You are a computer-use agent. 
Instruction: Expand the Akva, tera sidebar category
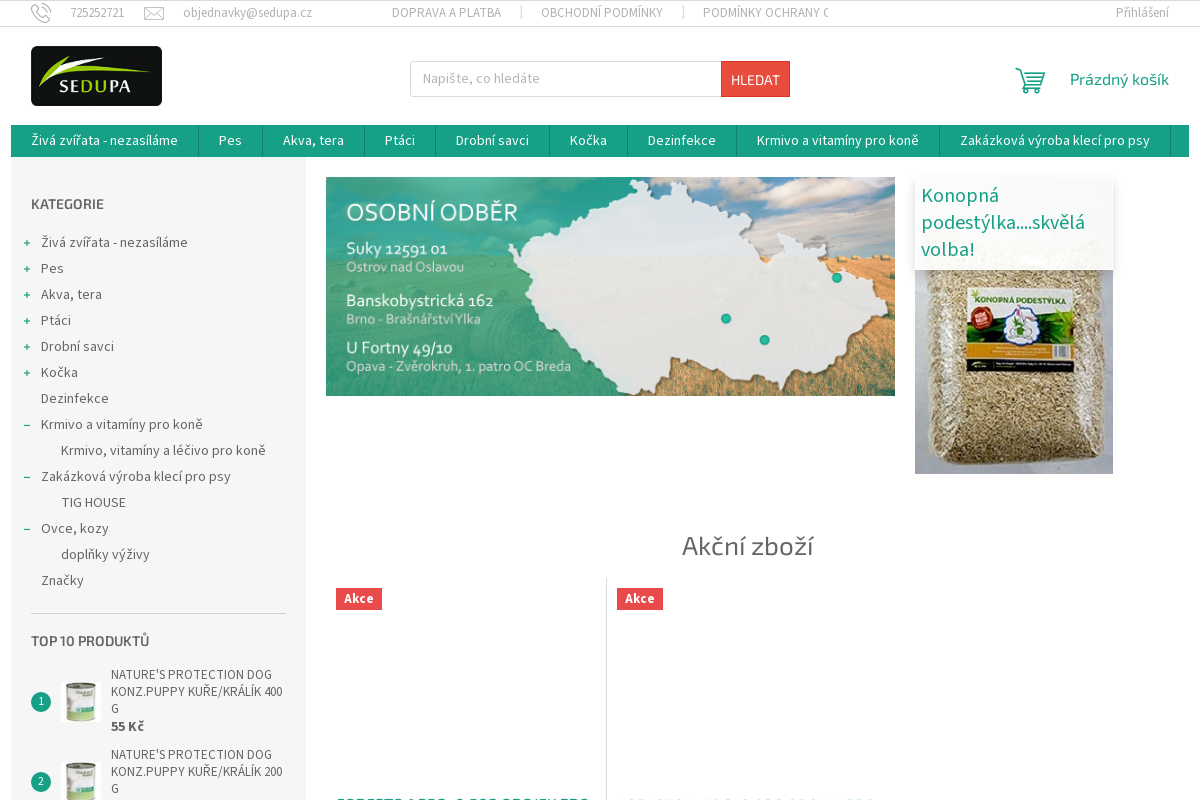27,295
